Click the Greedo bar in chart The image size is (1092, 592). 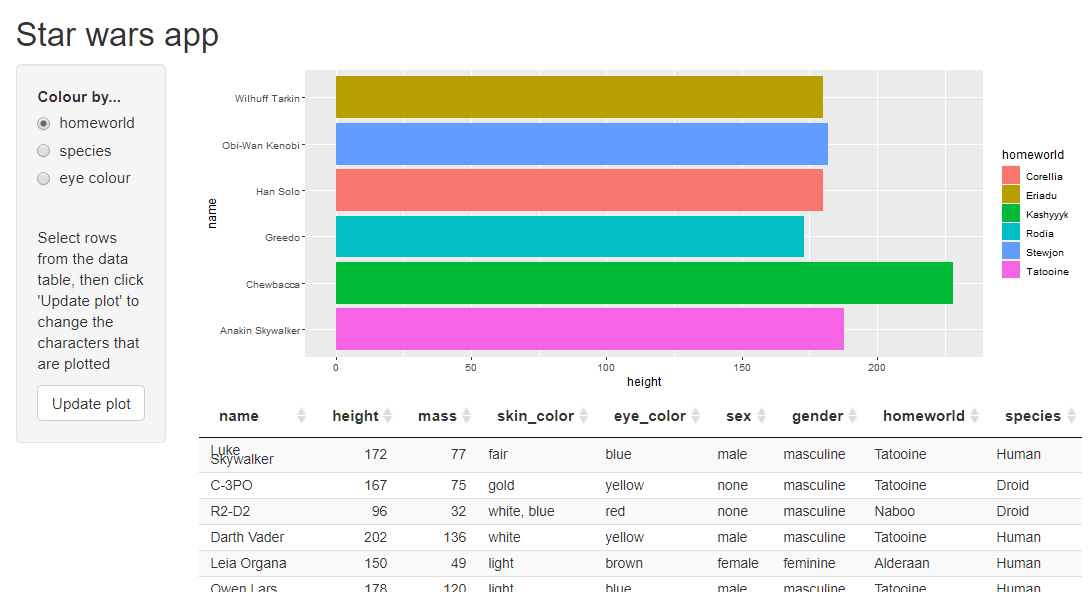click(570, 237)
